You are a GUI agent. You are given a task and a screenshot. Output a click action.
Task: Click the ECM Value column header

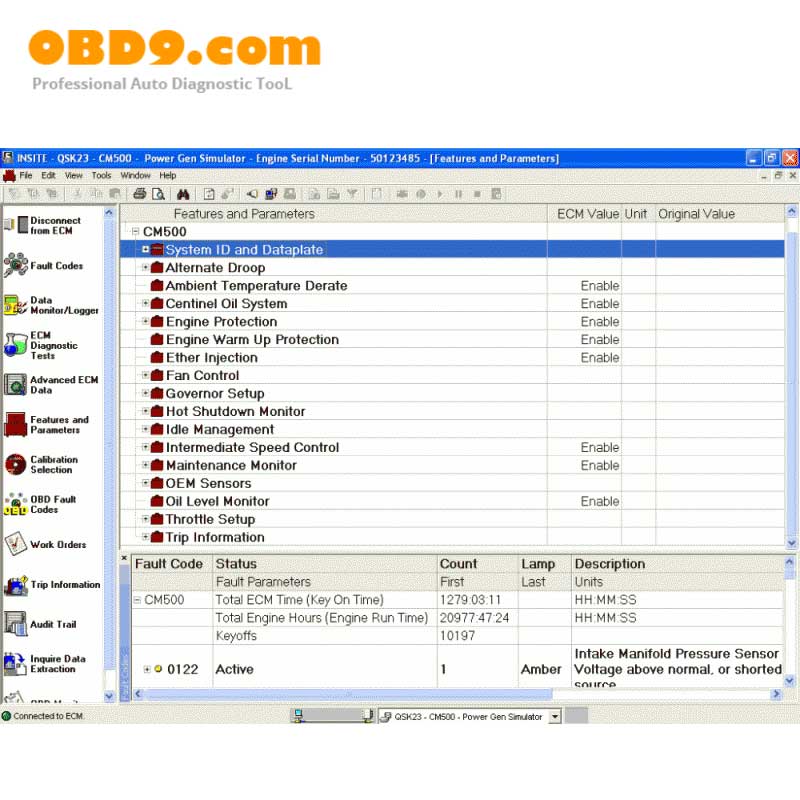pos(585,214)
